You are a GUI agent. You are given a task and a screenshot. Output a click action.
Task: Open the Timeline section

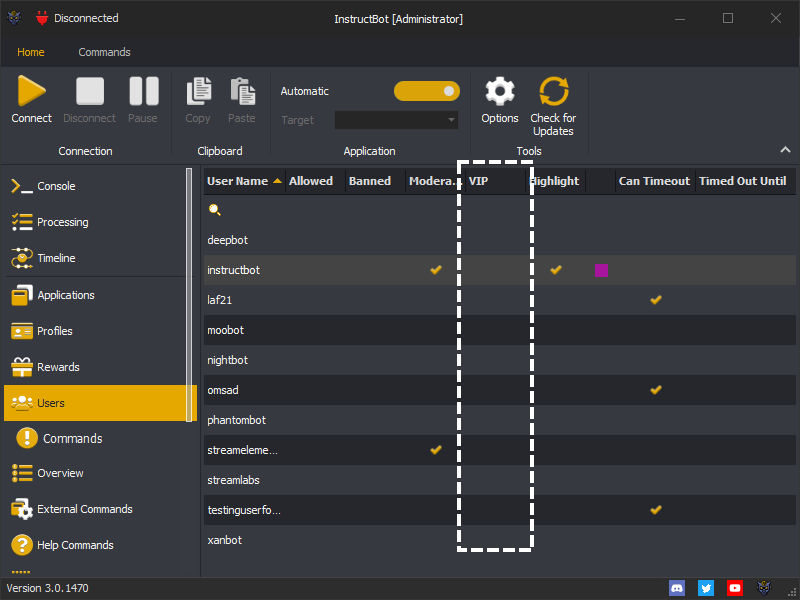(x=94, y=258)
